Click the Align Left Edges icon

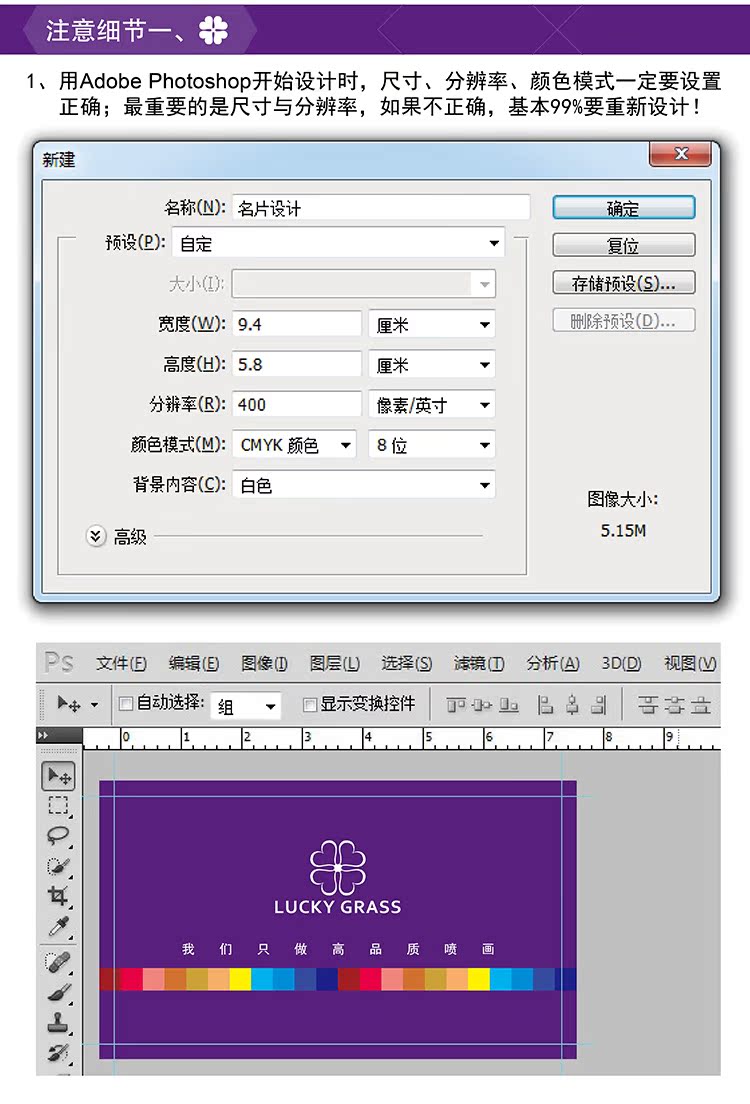(545, 705)
